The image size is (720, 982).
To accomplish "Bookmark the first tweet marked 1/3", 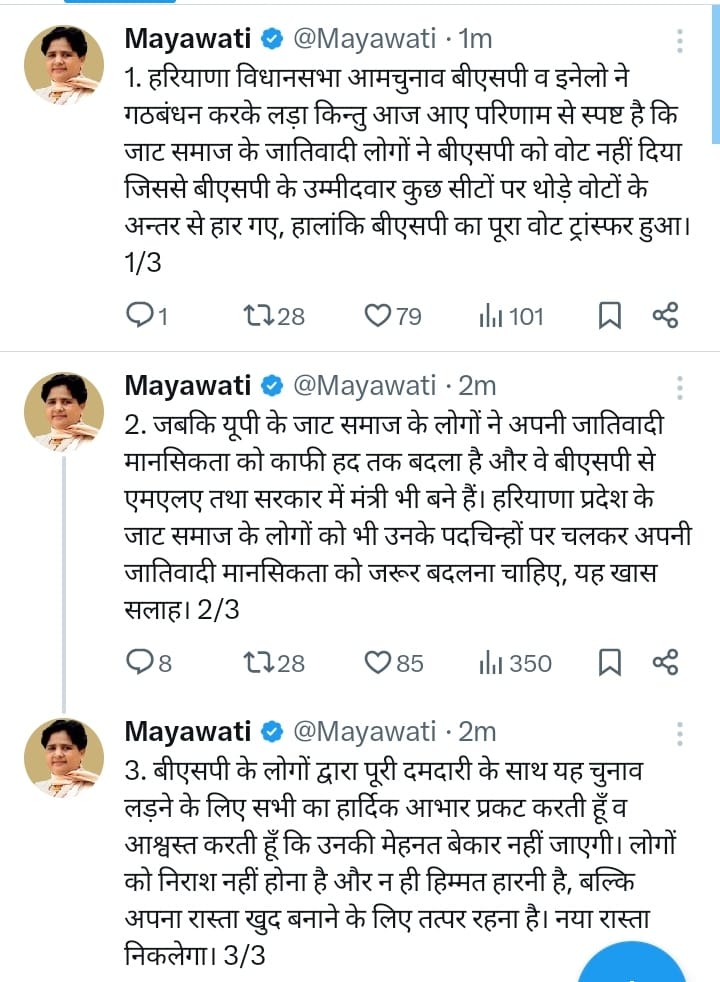I will [x=609, y=317].
